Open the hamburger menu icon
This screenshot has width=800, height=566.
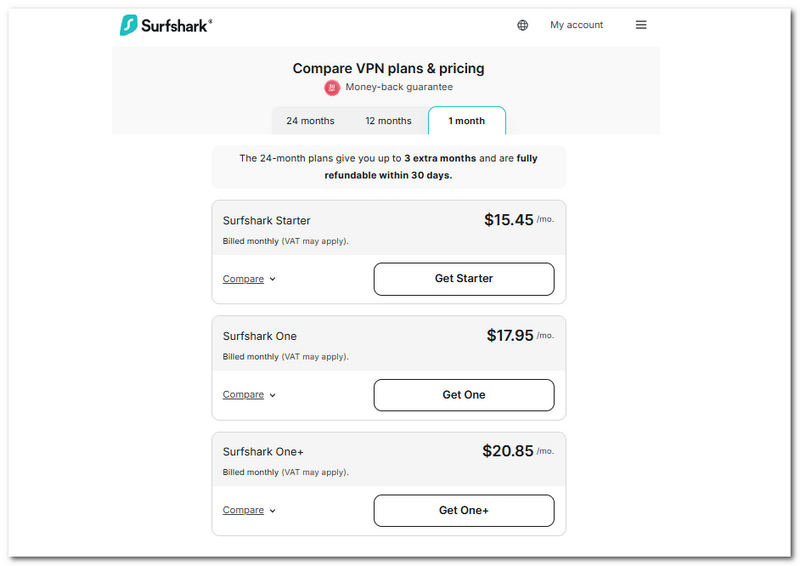point(641,25)
